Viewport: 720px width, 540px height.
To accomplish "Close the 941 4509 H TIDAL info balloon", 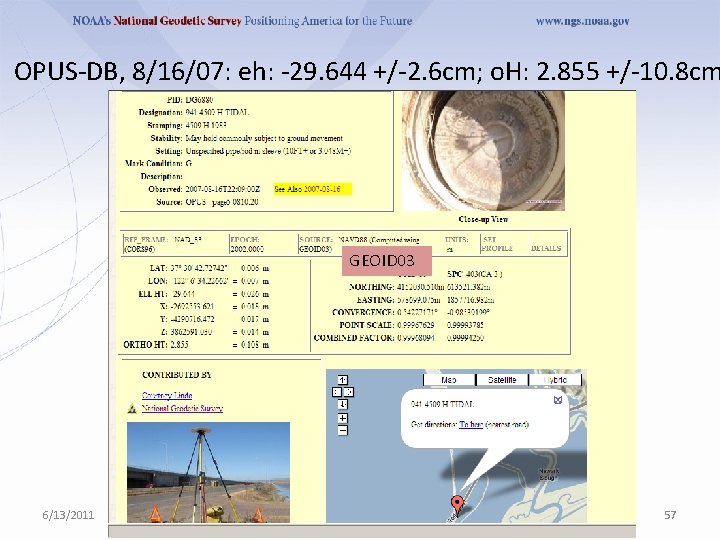I will pyautogui.click(x=558, y=400).
